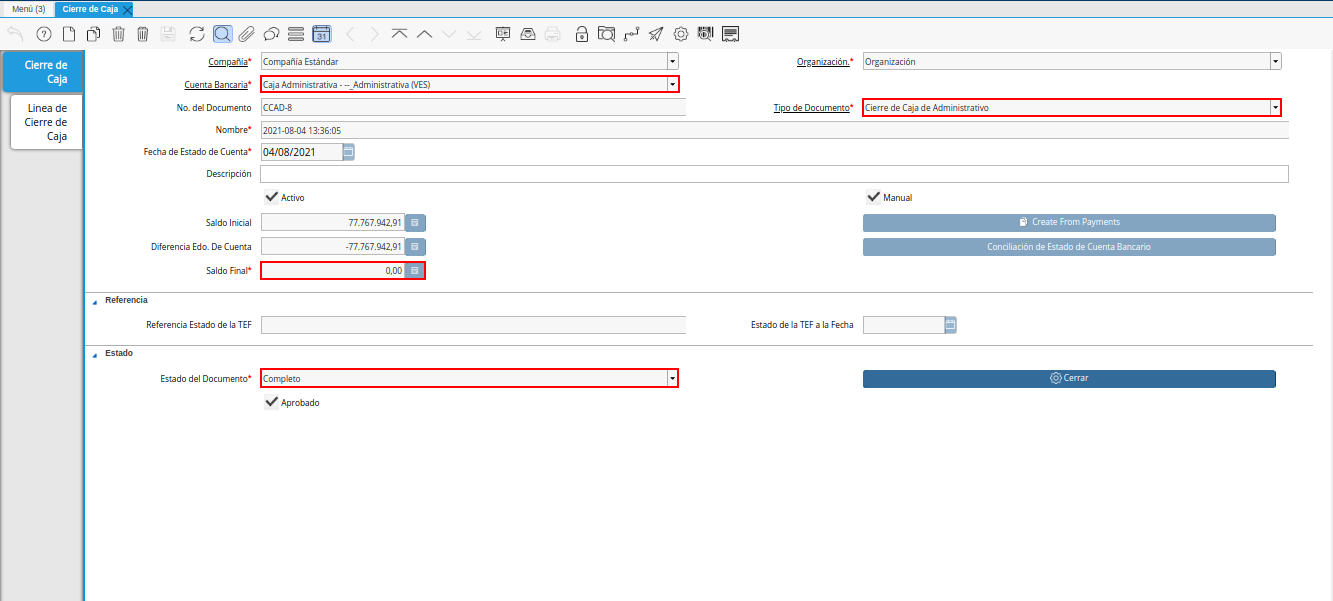Open calculator for Diferencia Edo. De Cuenta
This screenshot has width=1333, height=601.
(415, 246)
